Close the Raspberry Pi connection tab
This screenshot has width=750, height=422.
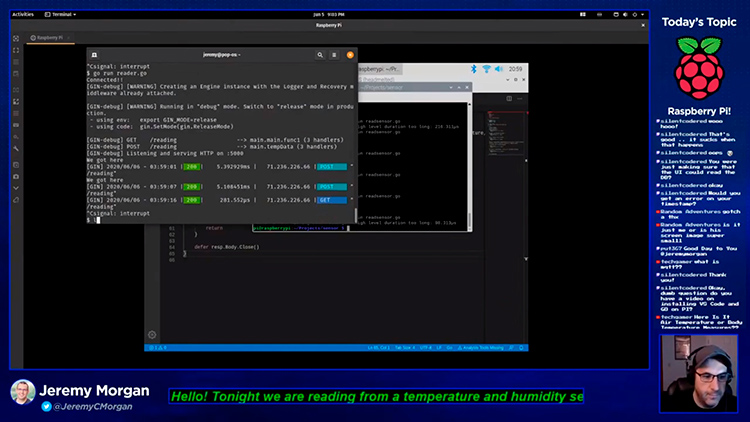click(68, 38)
